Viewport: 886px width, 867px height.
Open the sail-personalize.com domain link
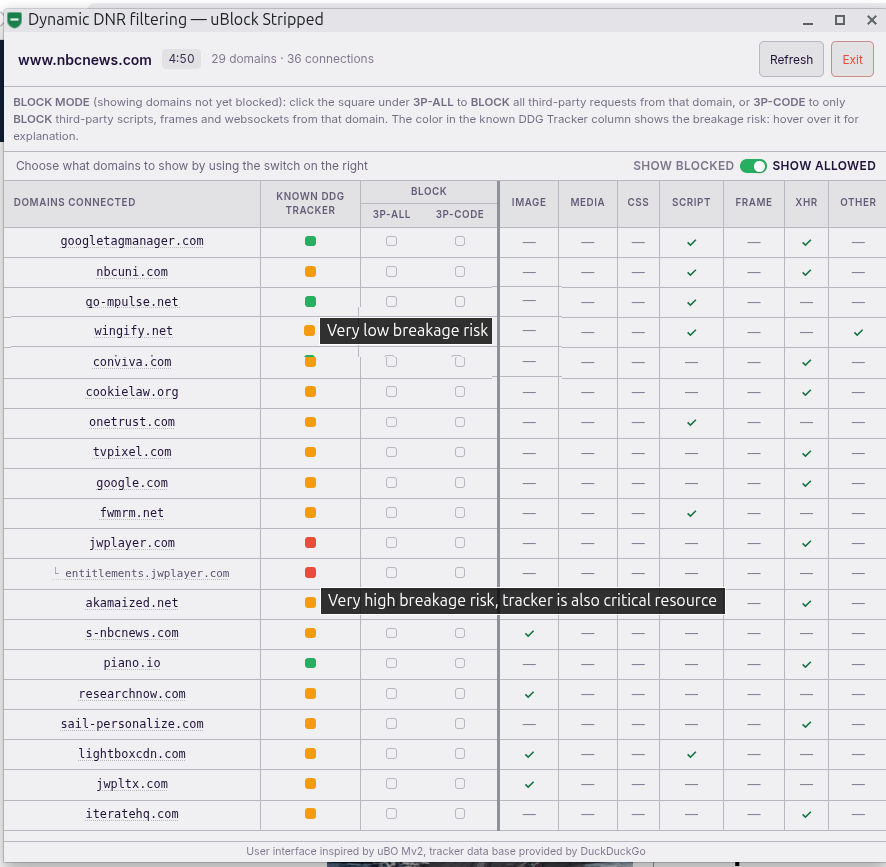point(132,724)
